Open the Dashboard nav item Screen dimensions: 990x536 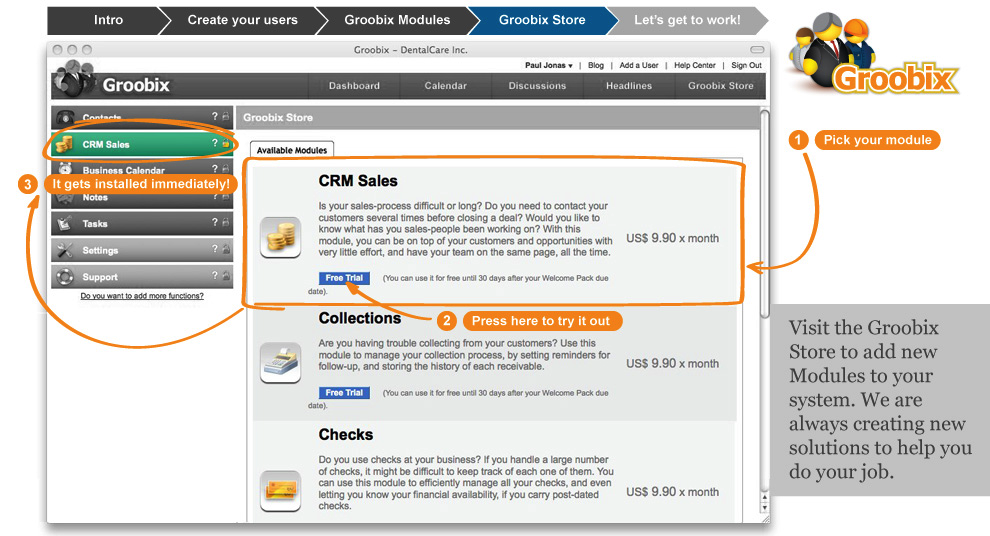tap(354, 86)
